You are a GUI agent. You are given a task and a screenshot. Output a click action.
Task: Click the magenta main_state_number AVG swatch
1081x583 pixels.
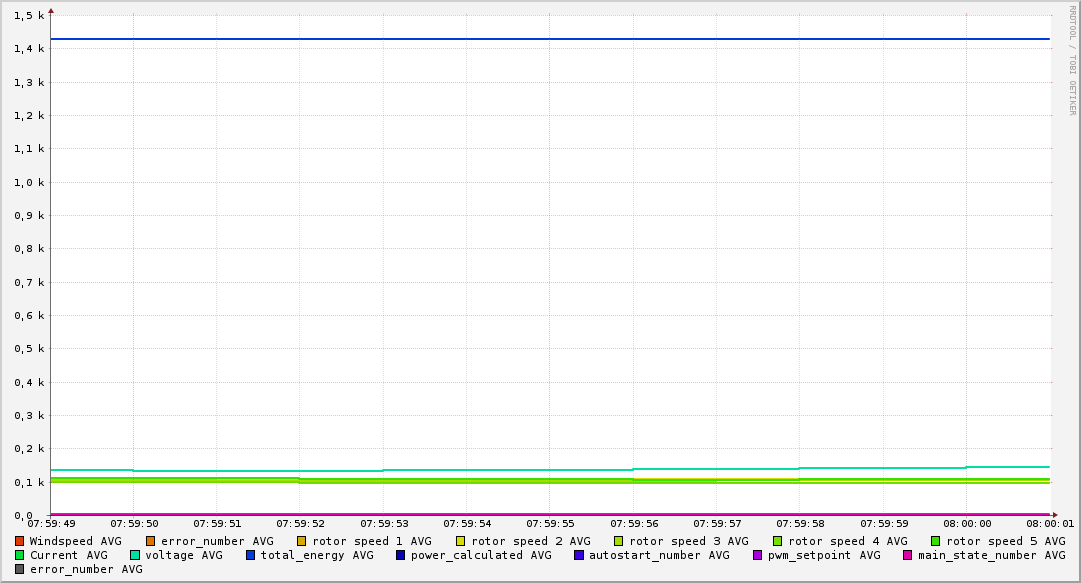tap(908, 555)
